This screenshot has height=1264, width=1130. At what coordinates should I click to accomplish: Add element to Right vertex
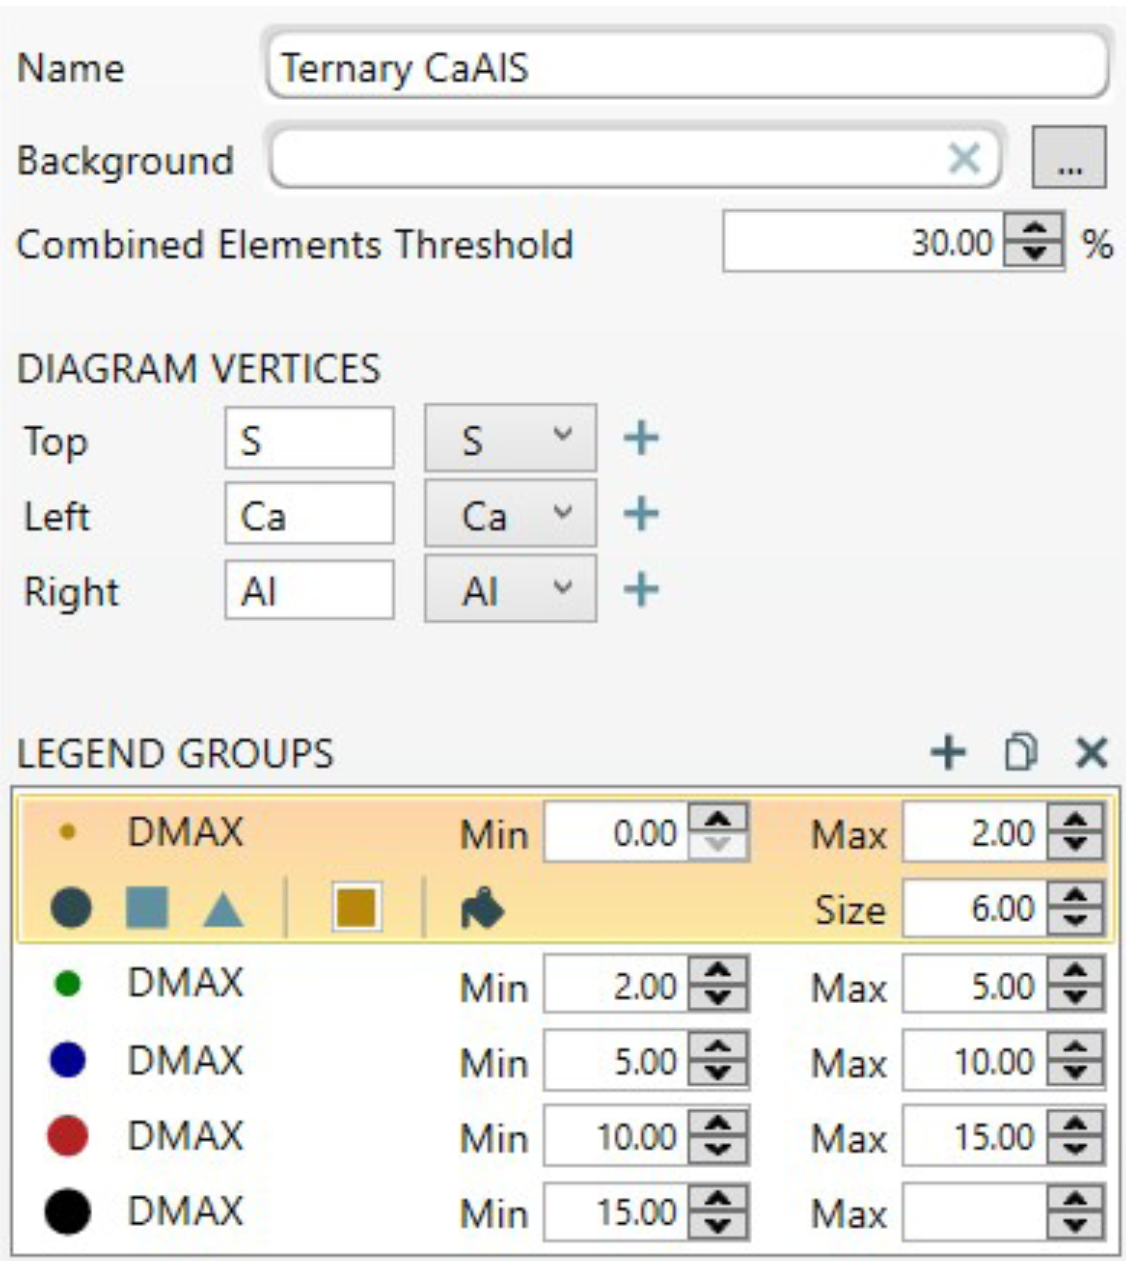point(641,590)
